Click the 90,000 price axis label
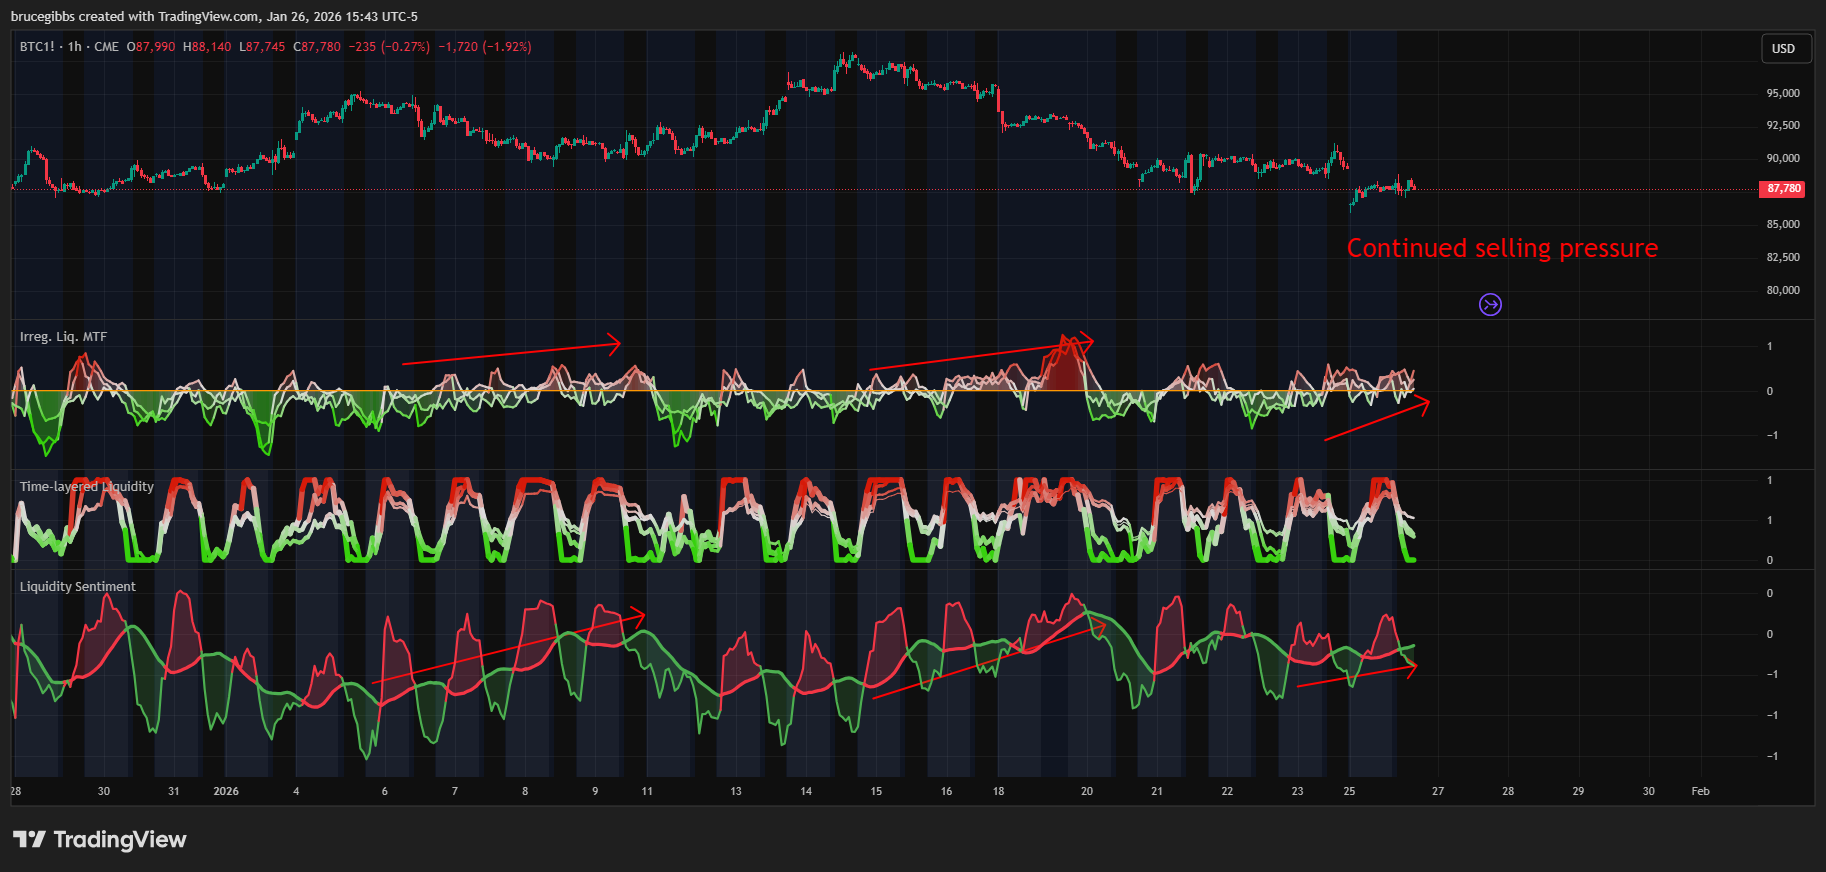The image size is (1826, 872). pos(1782,158)
